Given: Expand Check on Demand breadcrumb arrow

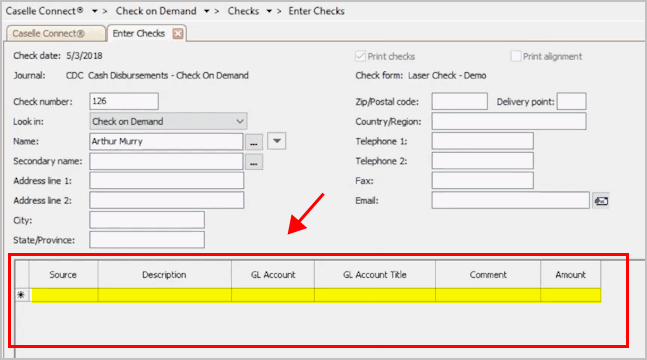Looking at the screenshot, I should (x=207, y=11).
